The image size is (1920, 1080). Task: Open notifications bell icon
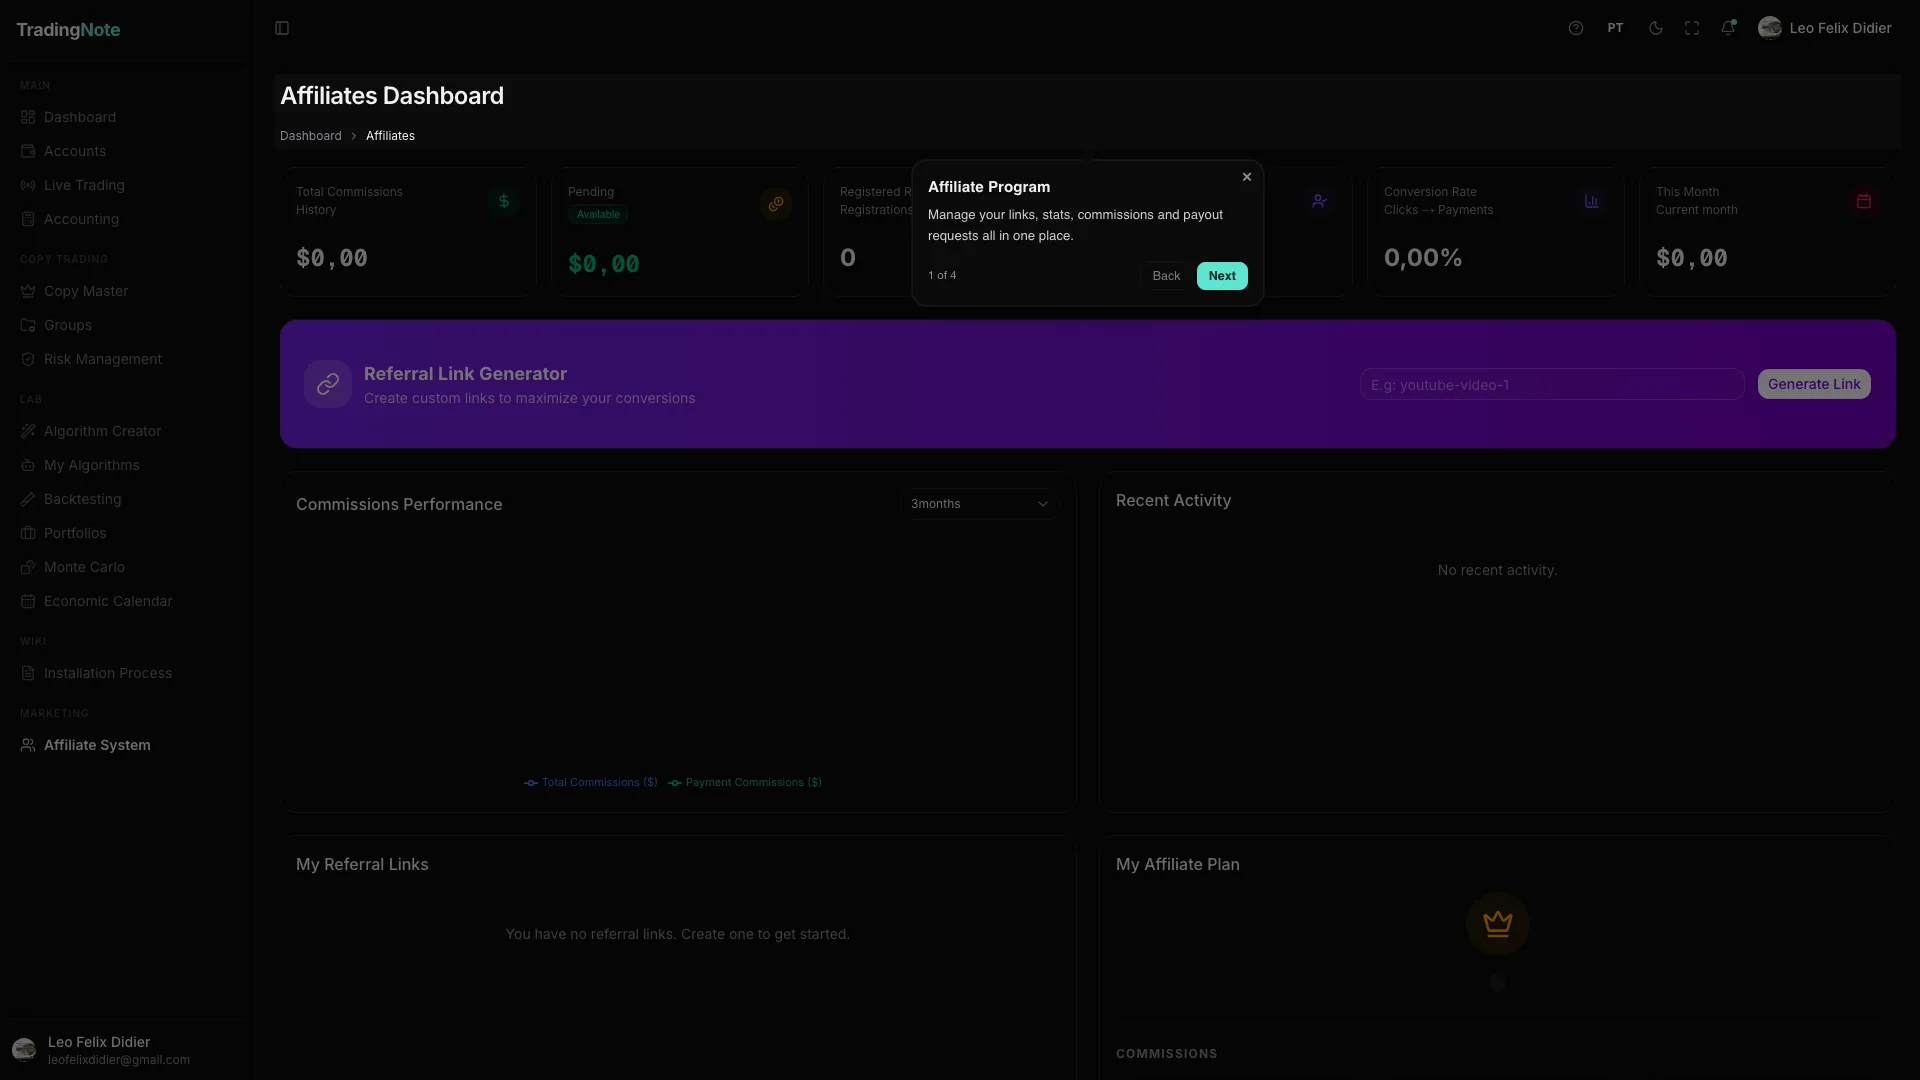(x=1728, y=28)
